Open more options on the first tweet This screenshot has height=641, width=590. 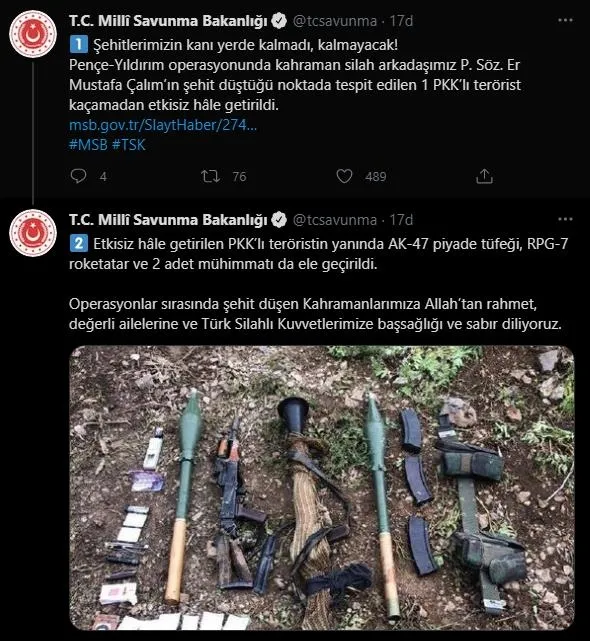(565, 20)
